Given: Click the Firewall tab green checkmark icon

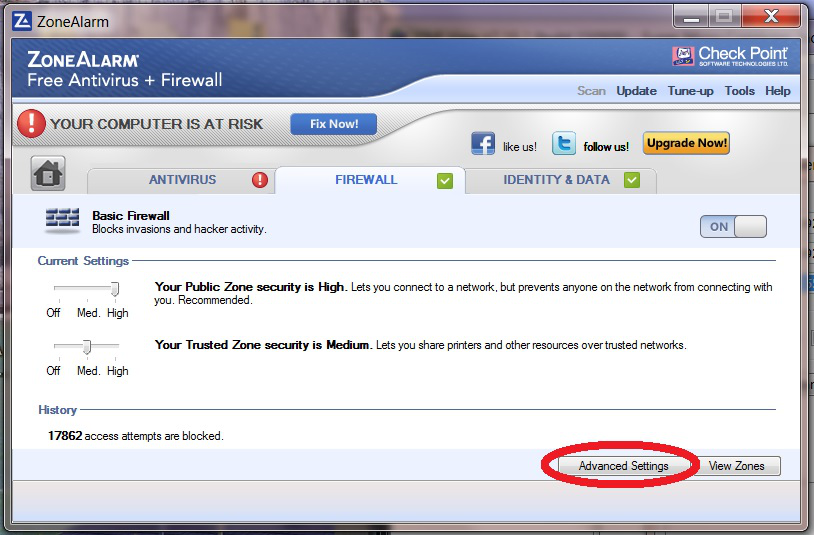Looking at the screenshot, I should 445,180.
